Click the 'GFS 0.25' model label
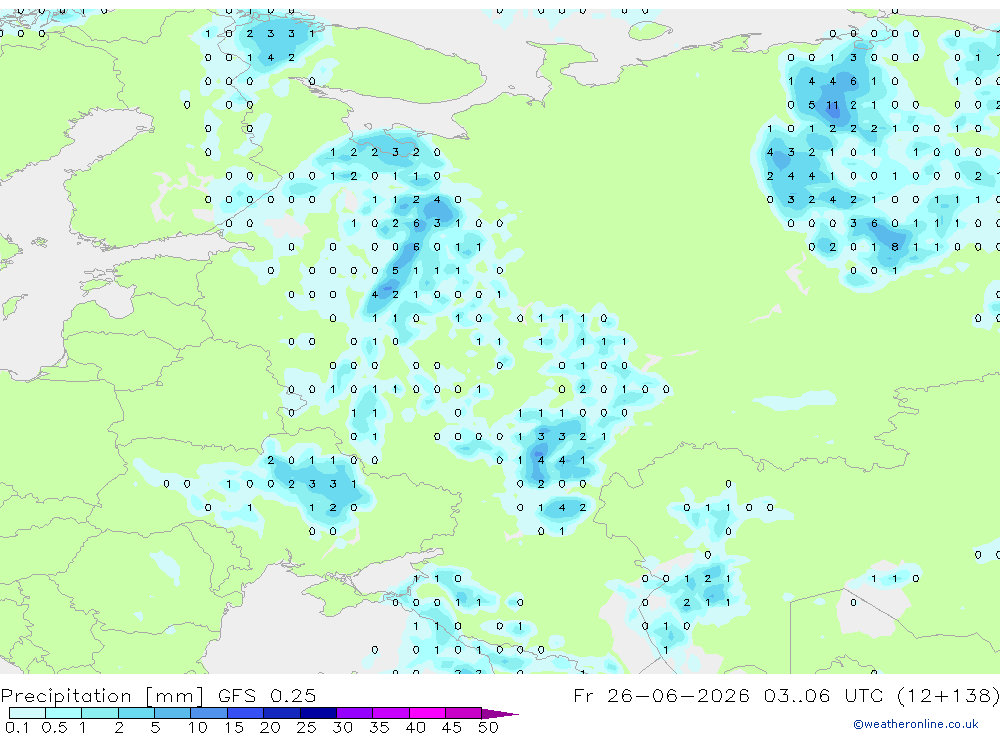1000x733 pixels. click(267, 695)
